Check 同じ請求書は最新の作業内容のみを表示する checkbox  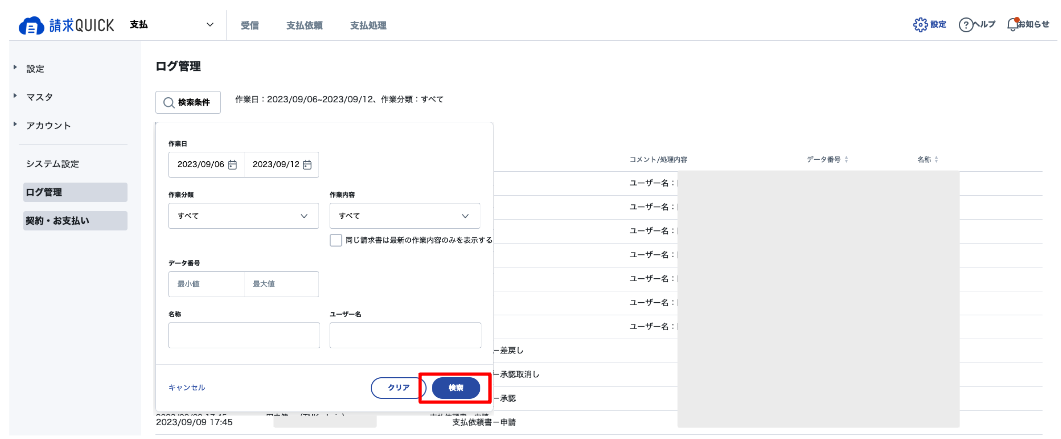[x=336, y=240]
